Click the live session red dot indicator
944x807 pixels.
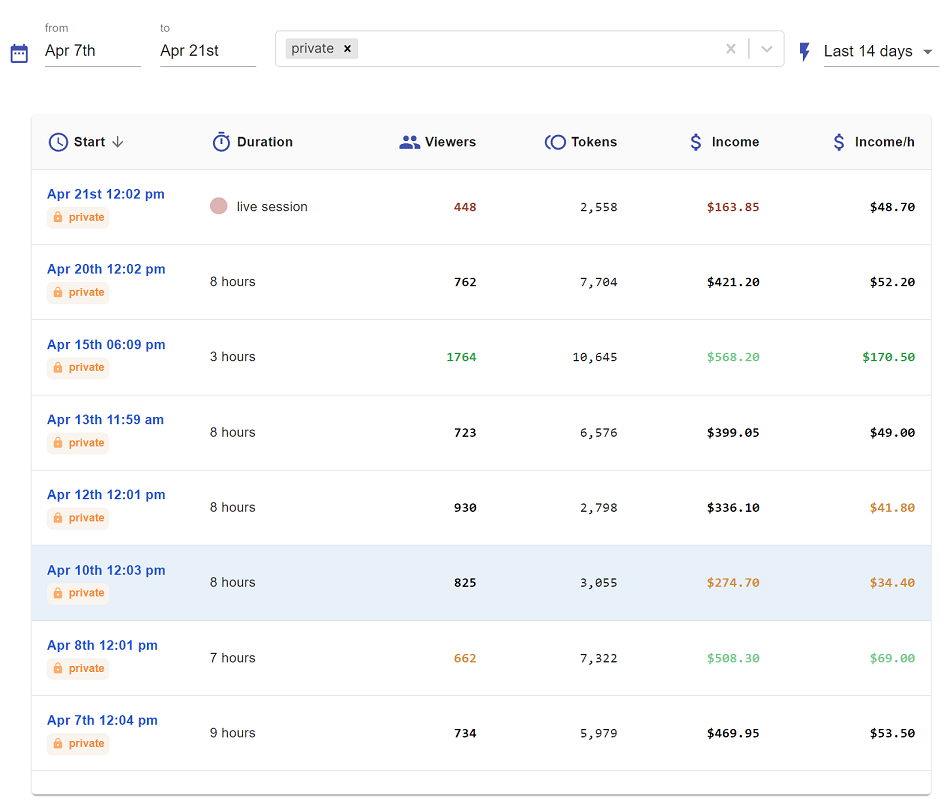pyautogui.click(x=219, y=206)
